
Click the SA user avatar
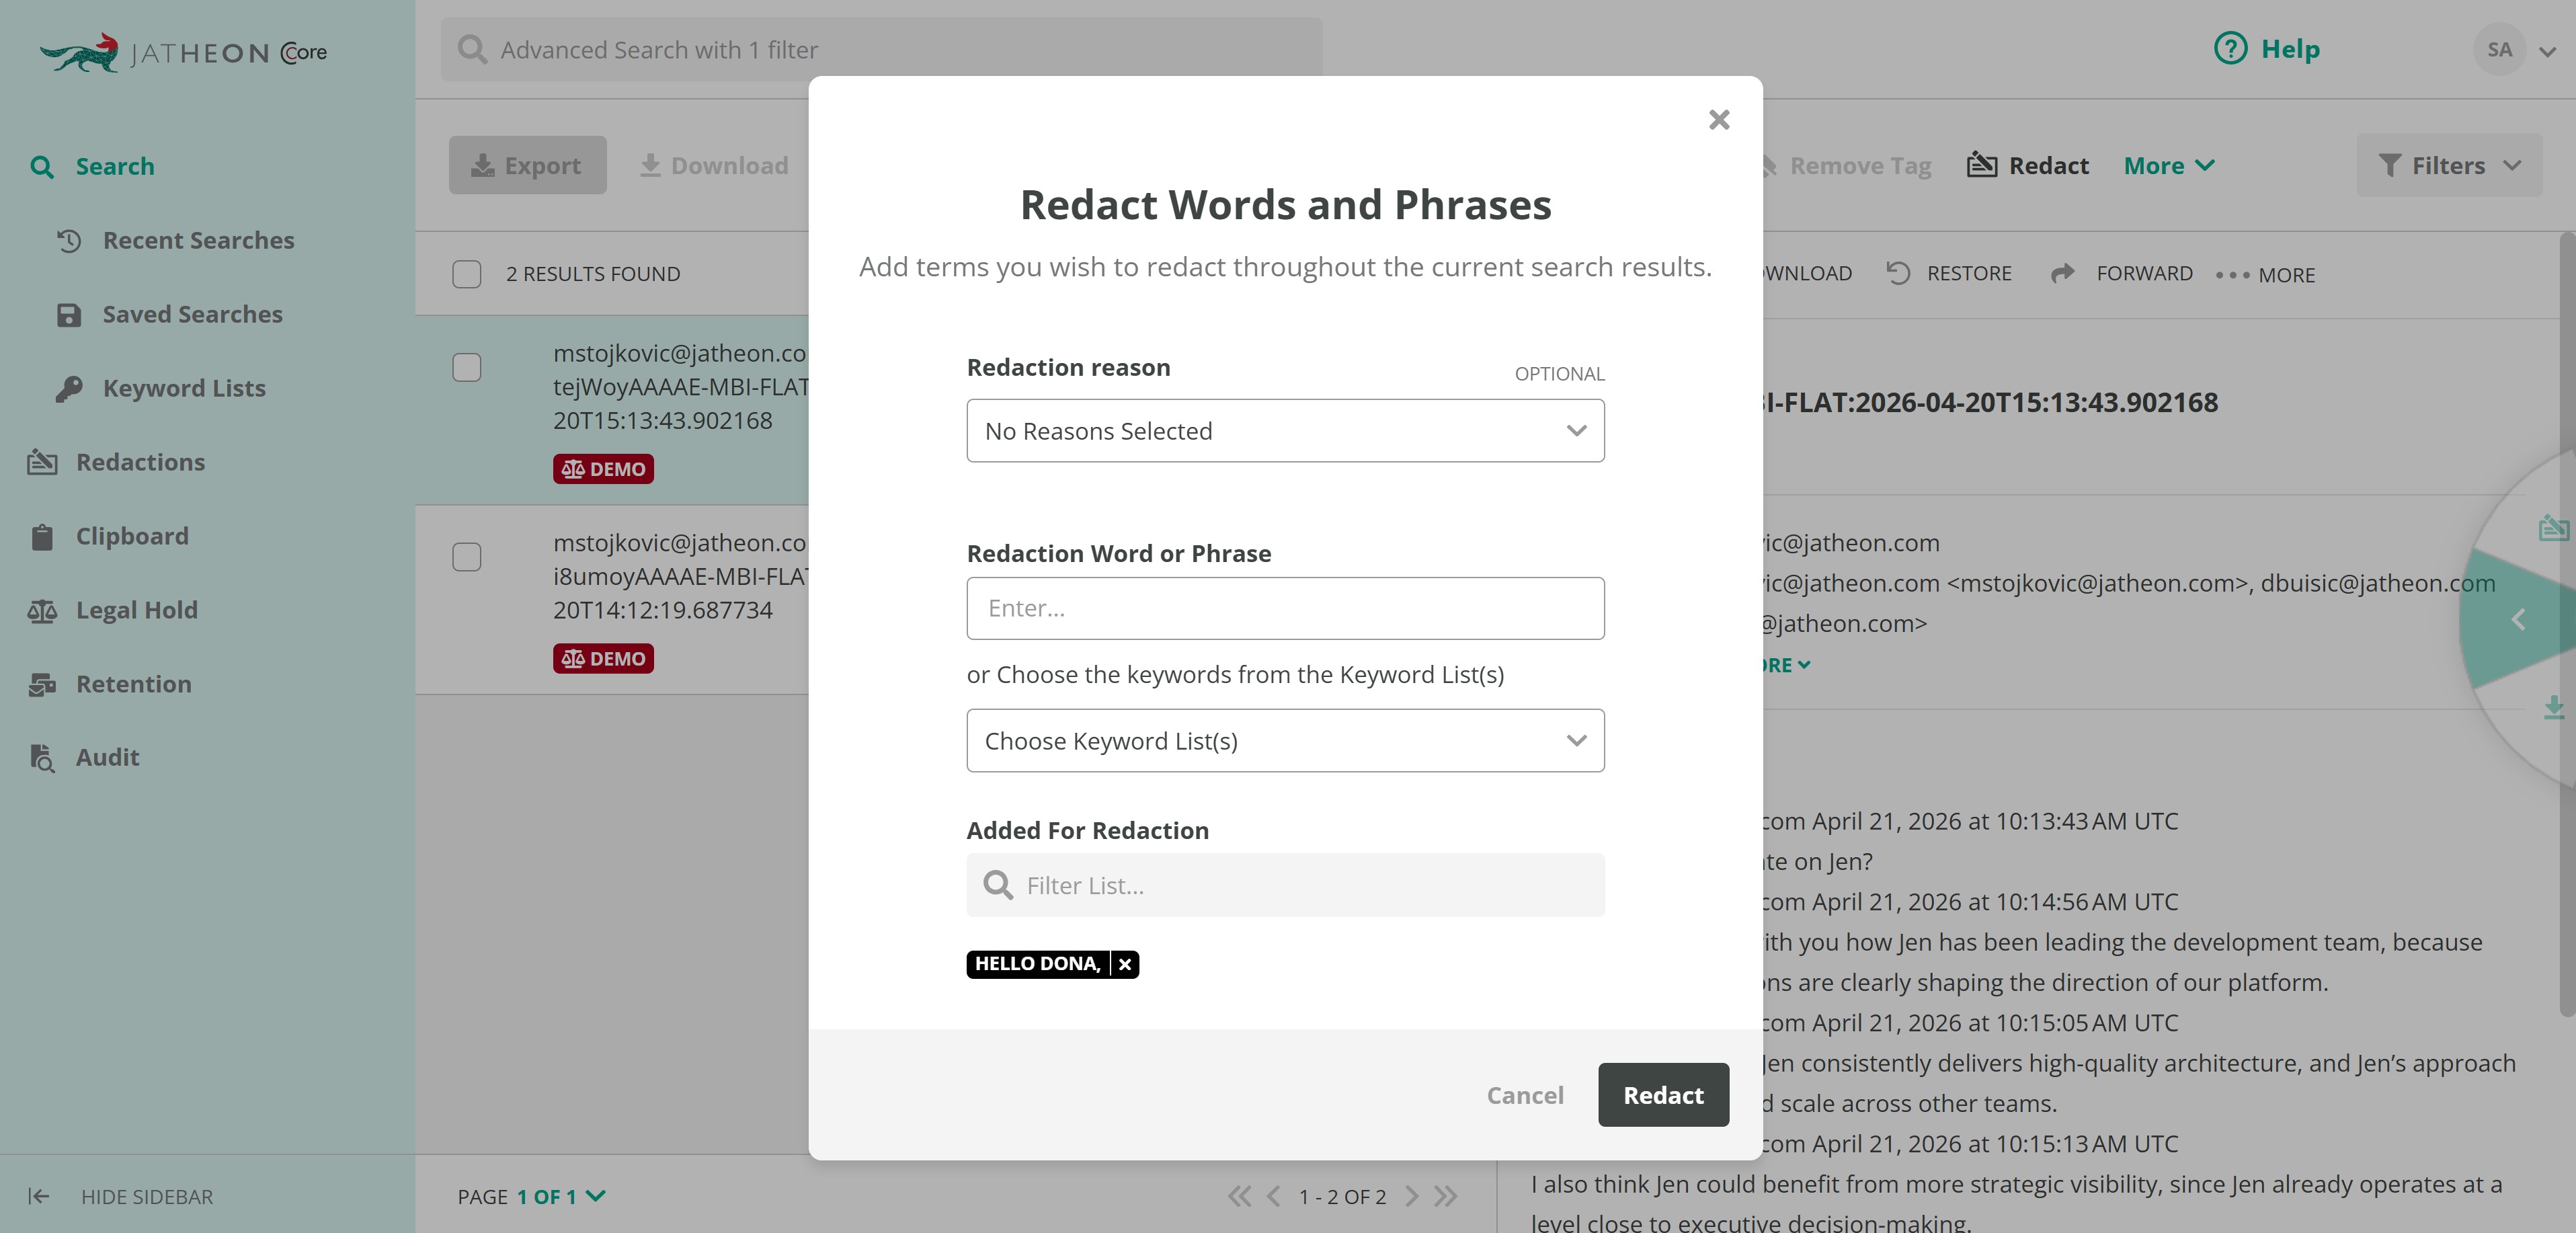(2499, 49)
